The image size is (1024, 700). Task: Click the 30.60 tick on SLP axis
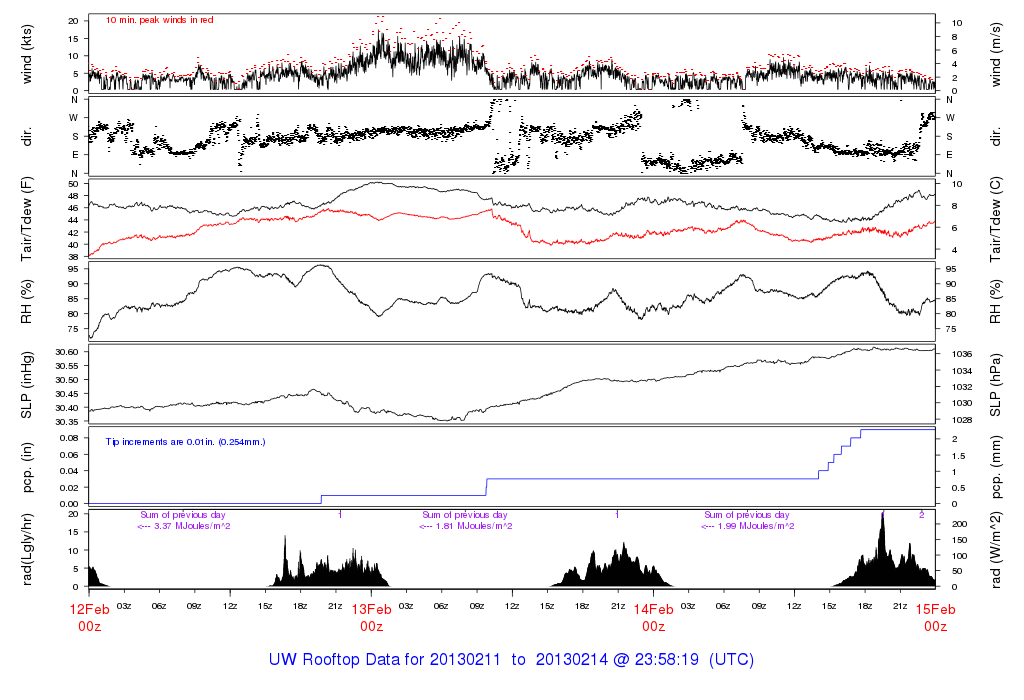(67, 352)
